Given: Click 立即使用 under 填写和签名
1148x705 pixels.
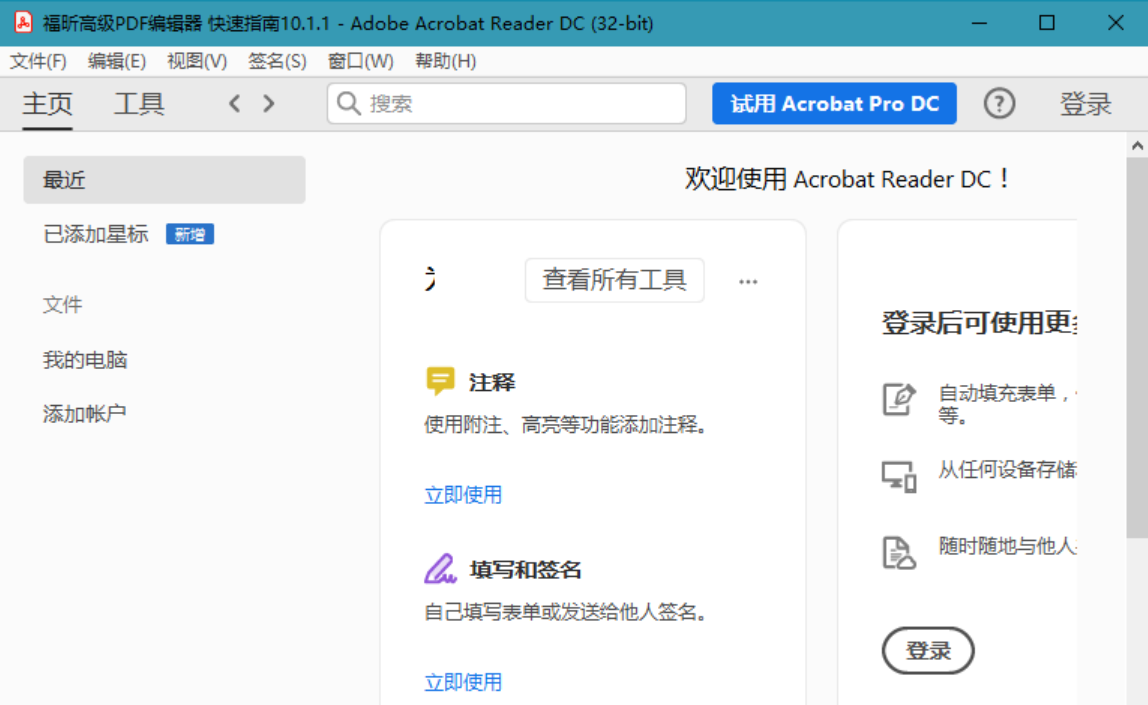Looking at the screenshot, I should point(462,682).
